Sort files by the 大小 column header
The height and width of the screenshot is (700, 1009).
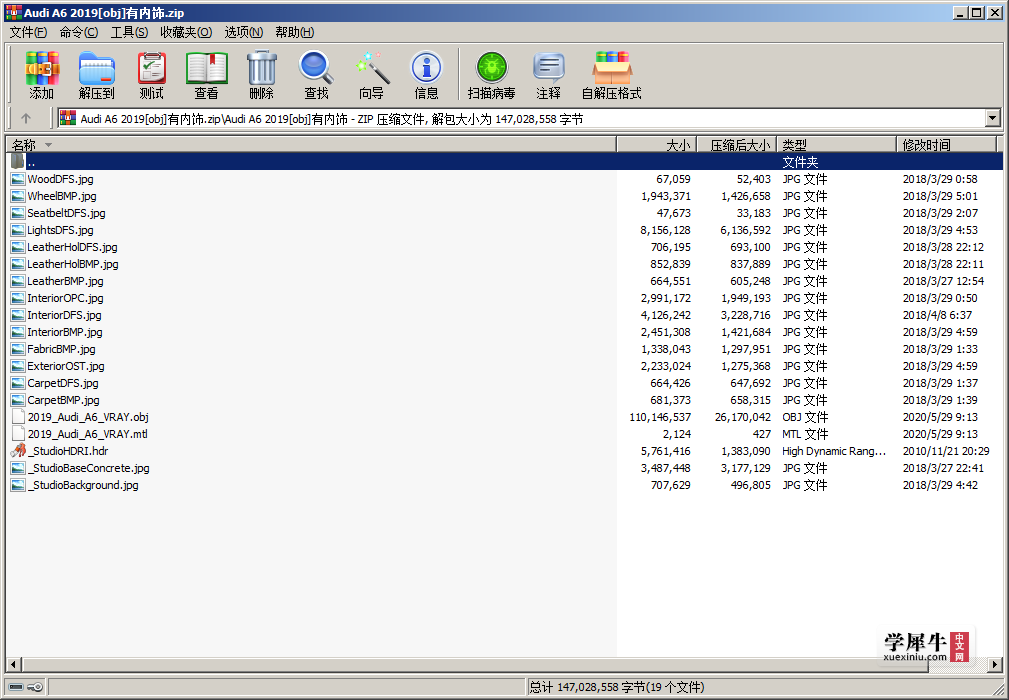[656, 145]
